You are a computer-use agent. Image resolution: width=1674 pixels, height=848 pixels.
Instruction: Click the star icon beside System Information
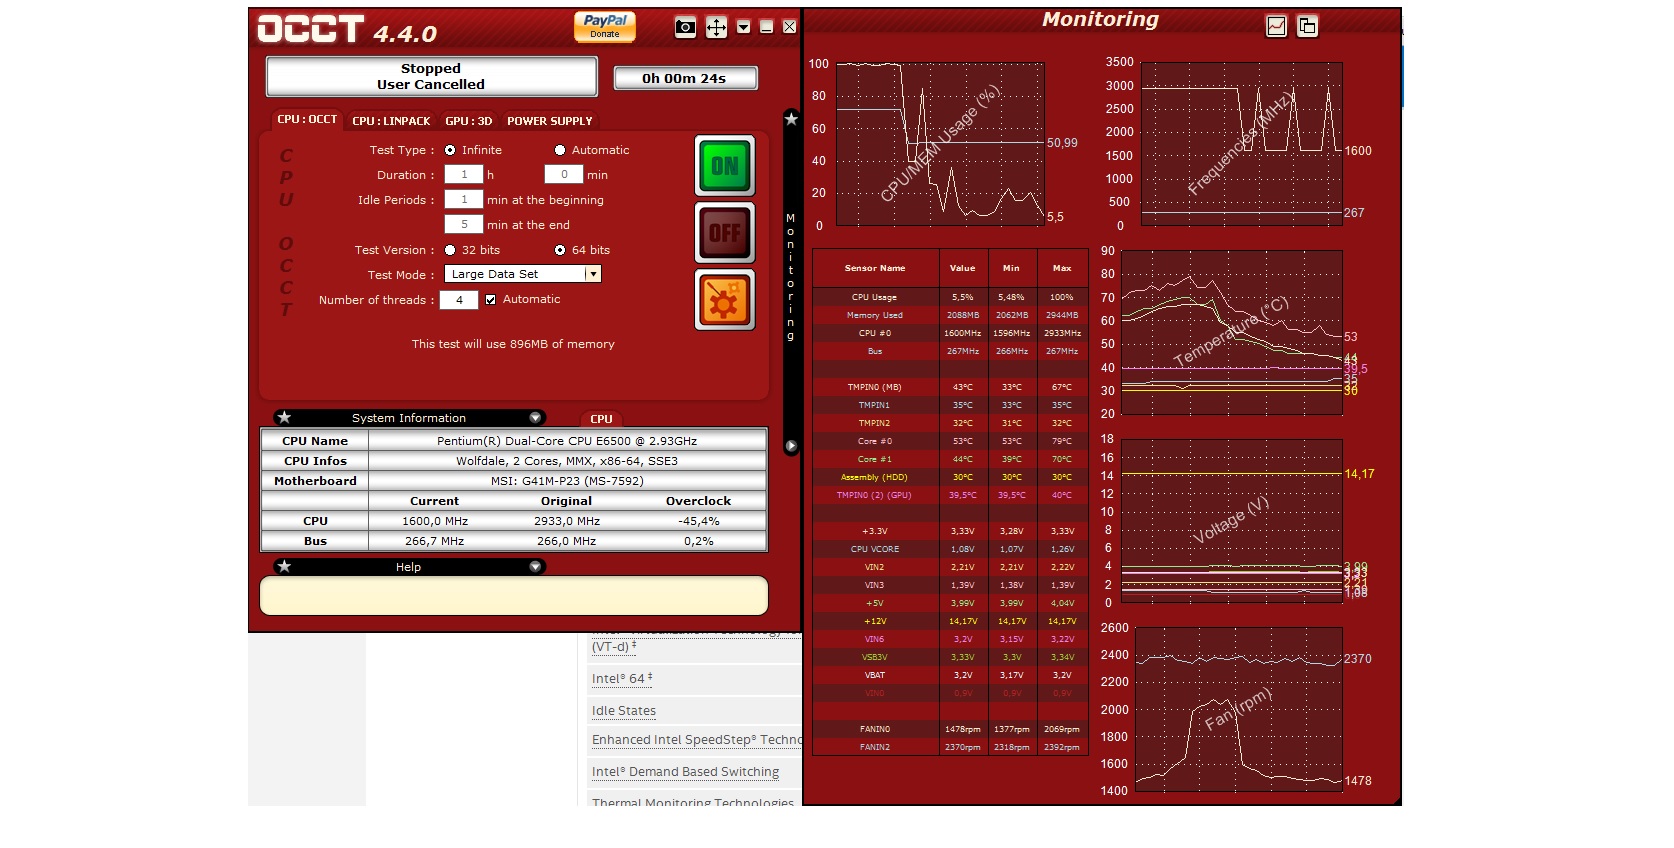coord(284,417)
